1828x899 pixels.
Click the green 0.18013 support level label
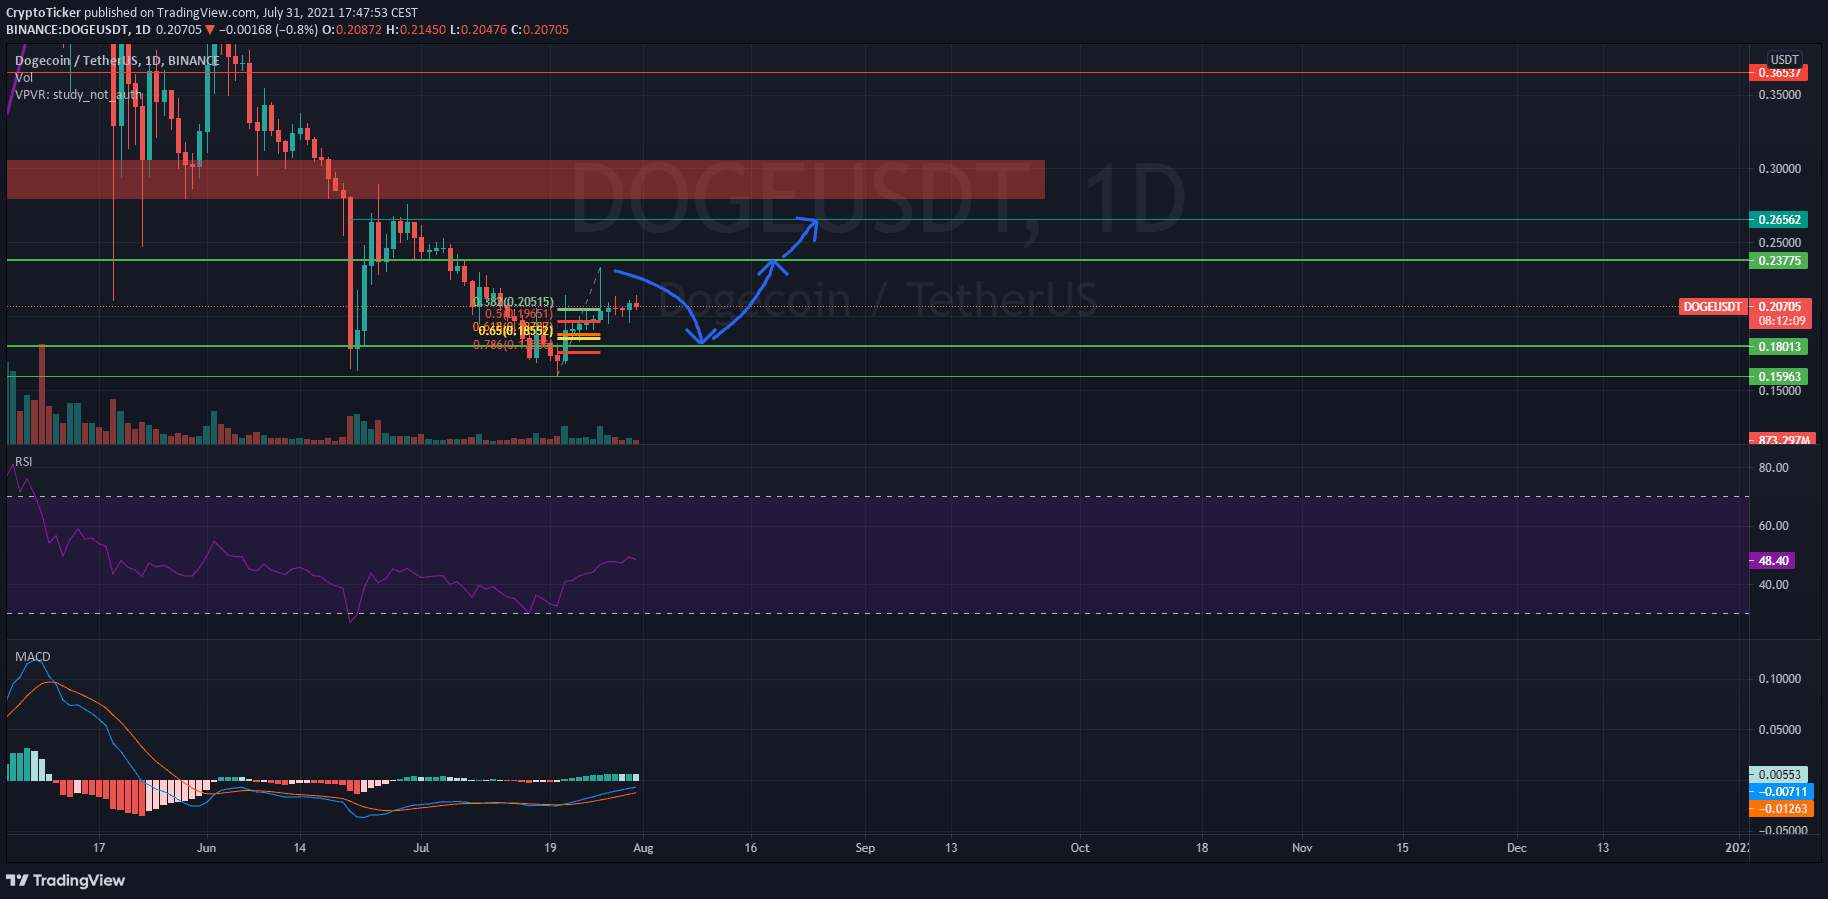point(1779,347)
